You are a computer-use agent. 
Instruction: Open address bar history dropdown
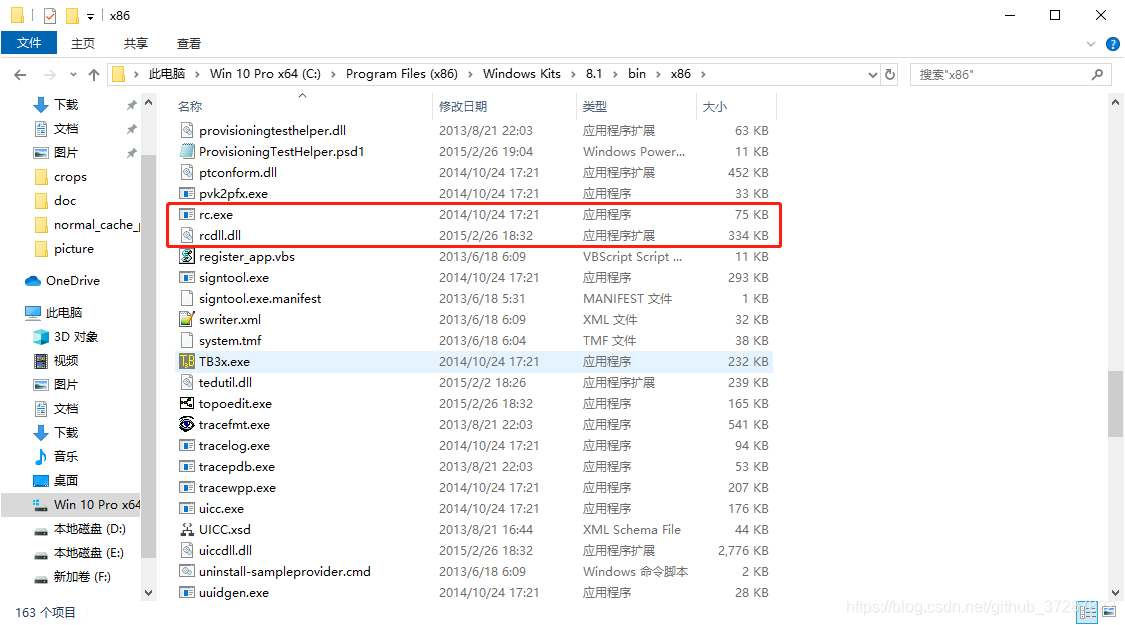click(x=872, y=75)
